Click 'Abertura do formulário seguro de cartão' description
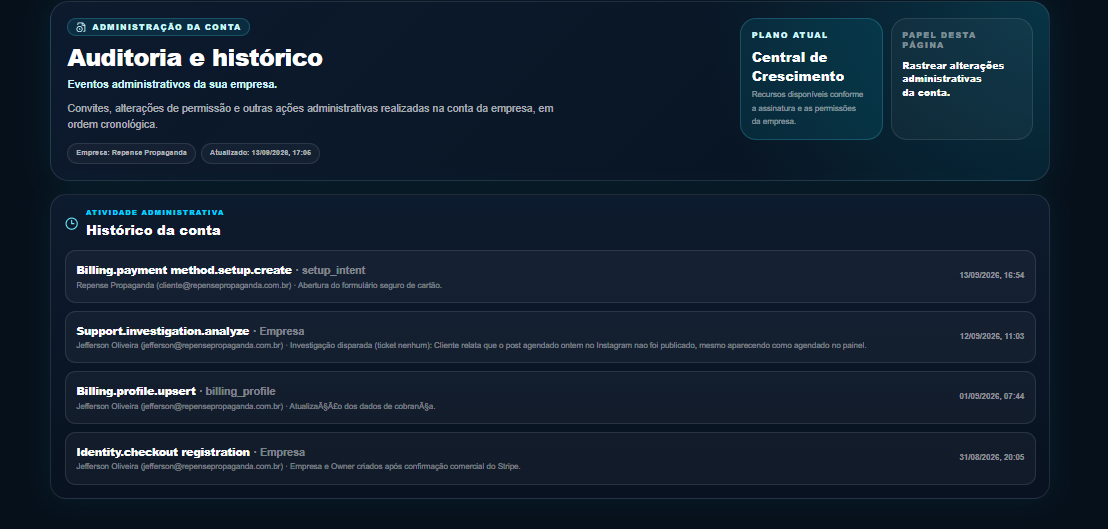 pyautogui.click(x=370, y=285)
